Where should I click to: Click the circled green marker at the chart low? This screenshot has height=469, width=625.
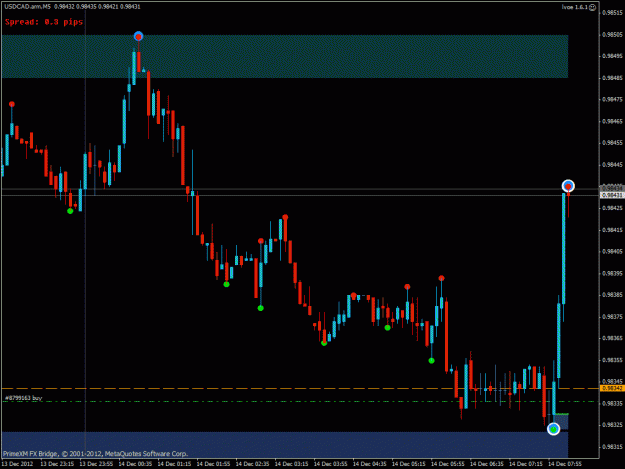pos(553,429)
